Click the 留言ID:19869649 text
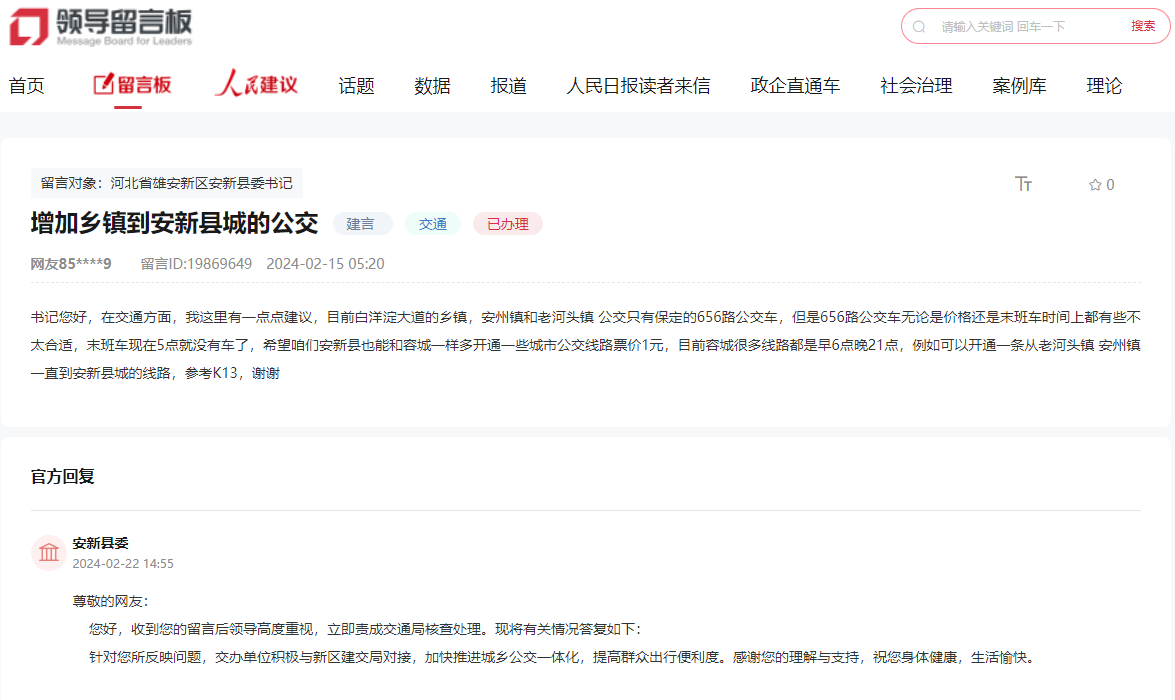 point(196,264)
